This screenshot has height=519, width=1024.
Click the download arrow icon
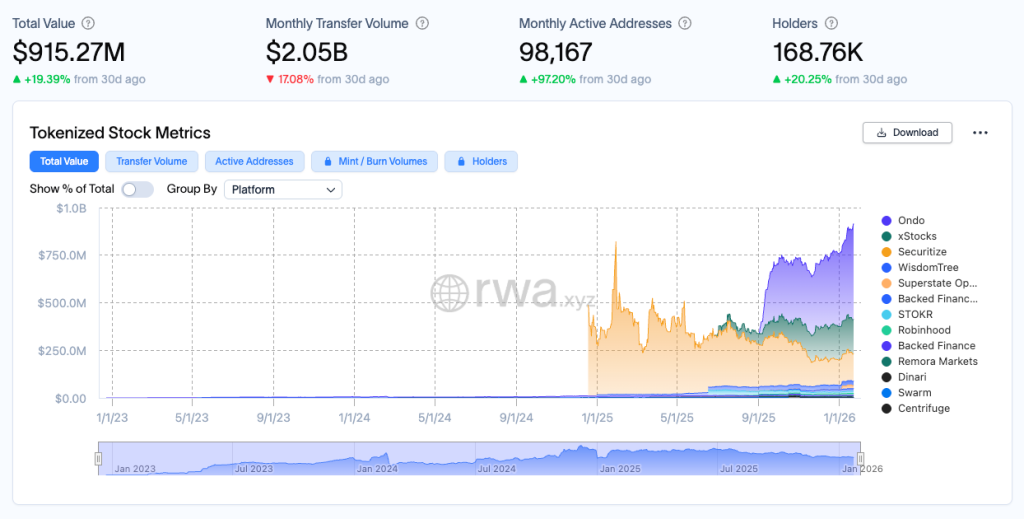pyautogui.click(x=881, y=133)
